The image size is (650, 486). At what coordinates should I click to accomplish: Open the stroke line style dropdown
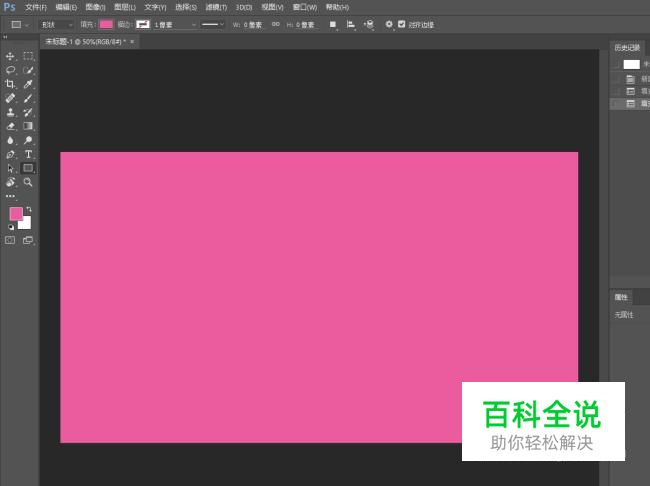213,24
